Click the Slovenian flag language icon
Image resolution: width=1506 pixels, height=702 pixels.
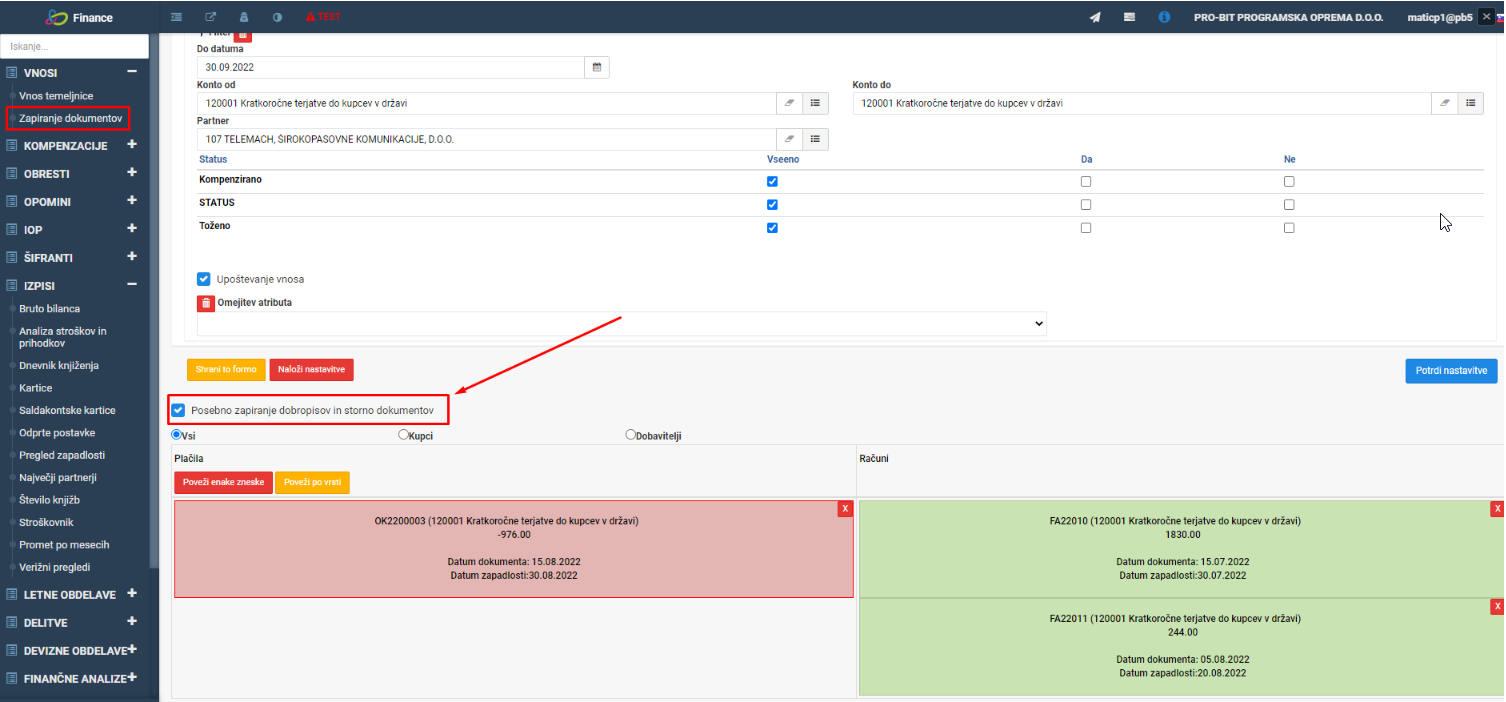click(1501, 18)
